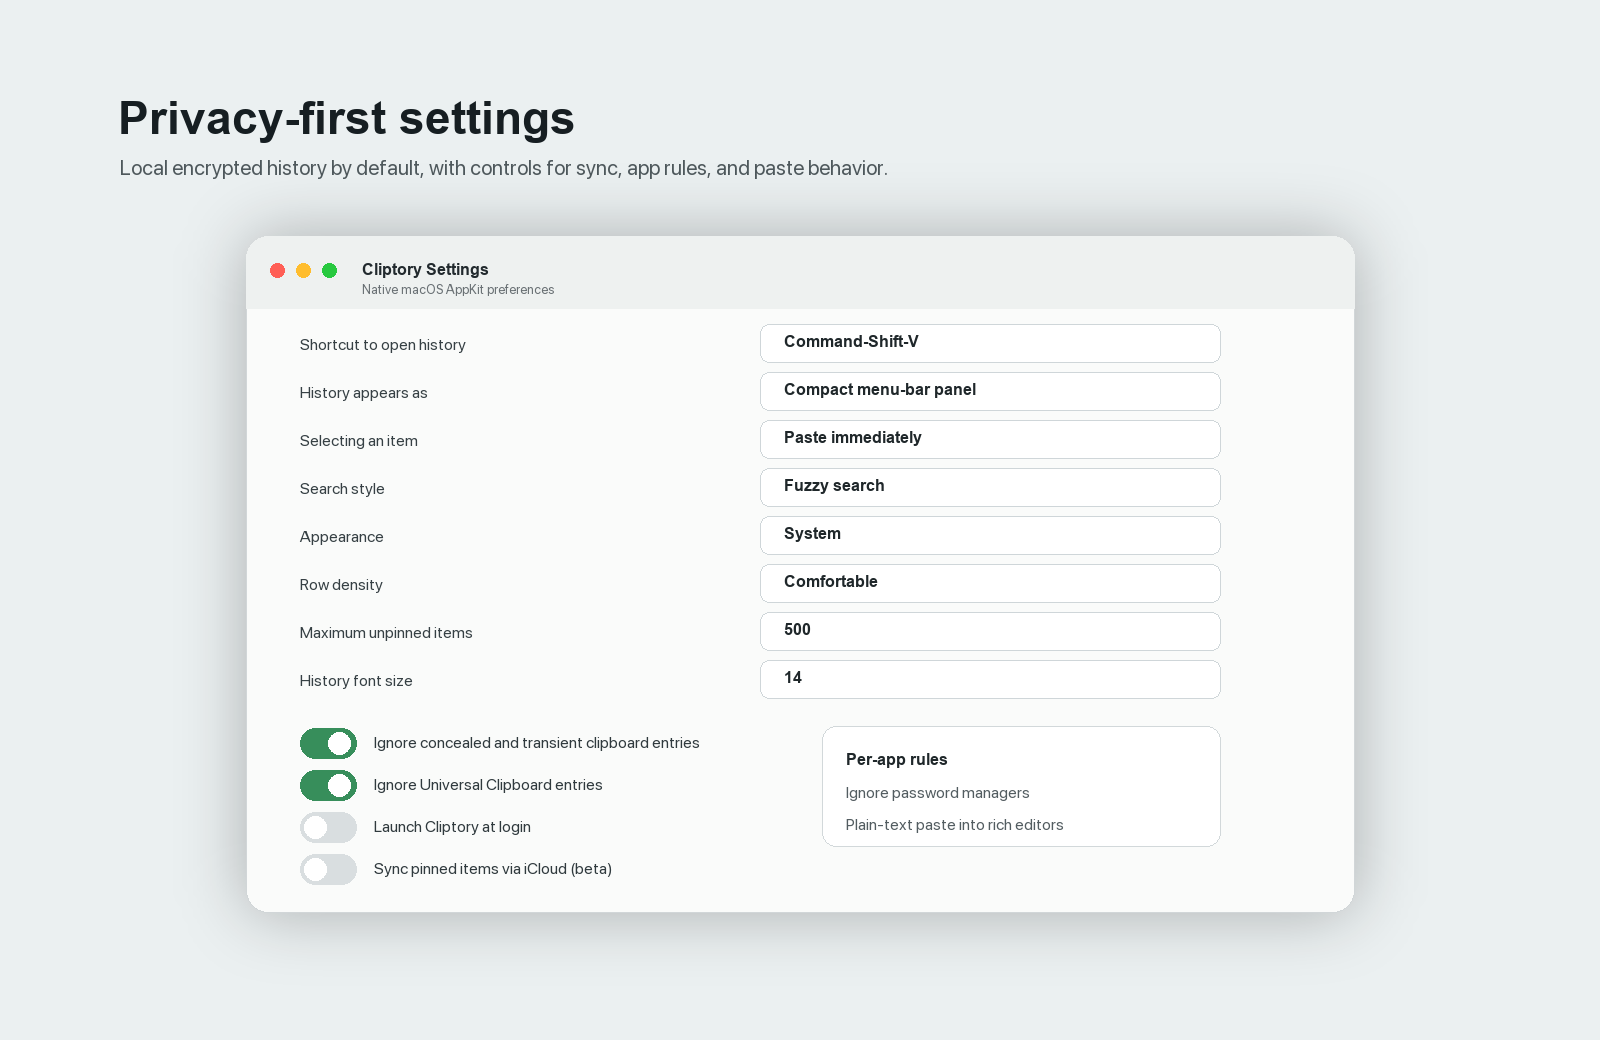Click the Privacy-first settings heading
Image resolution: width=1600 pixels, height=1040 pixels.
click(347, 118)
